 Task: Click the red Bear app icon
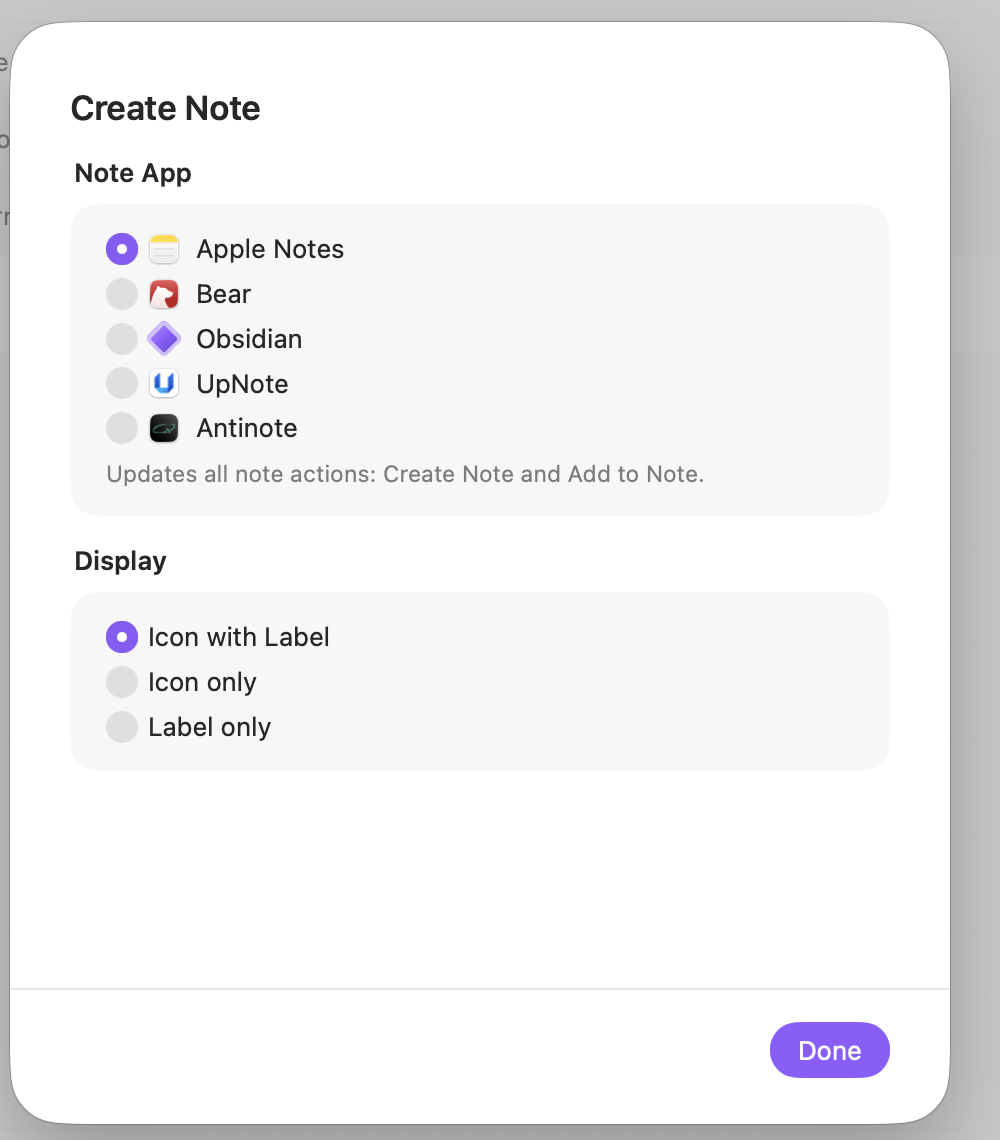tap(164, 294)
